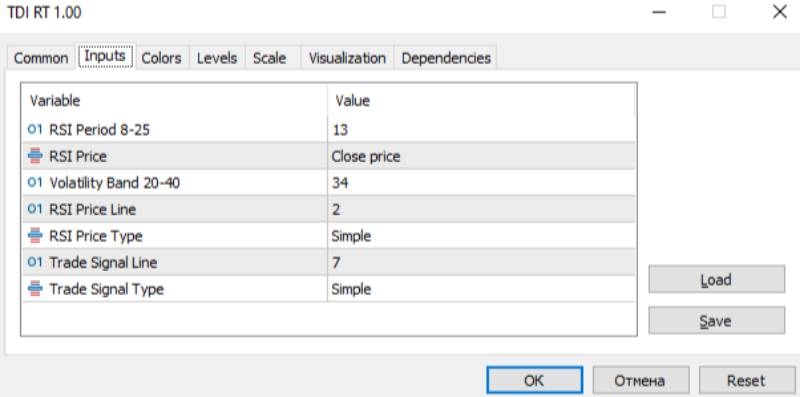Image resolution: width=800 pixels, height=397 pixels.
Task: Click the Value column header
Action: (x=481, y=101)
